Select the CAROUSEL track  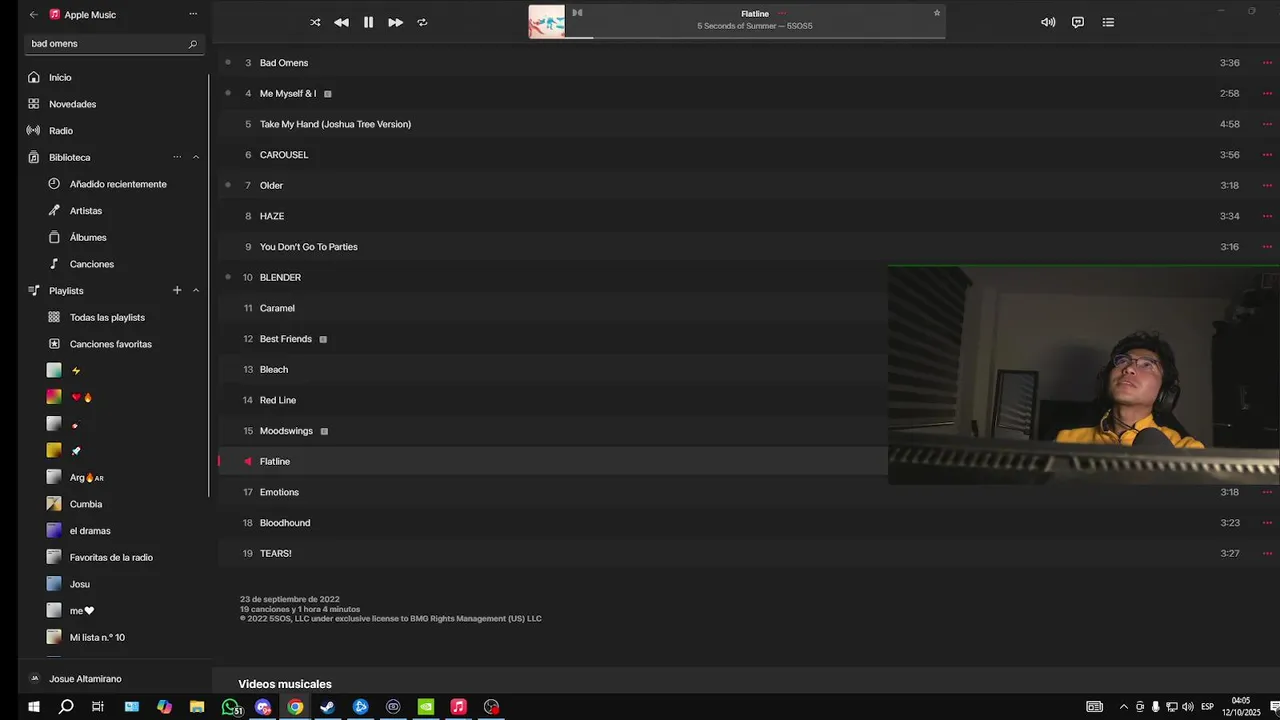tap(284, 155)
